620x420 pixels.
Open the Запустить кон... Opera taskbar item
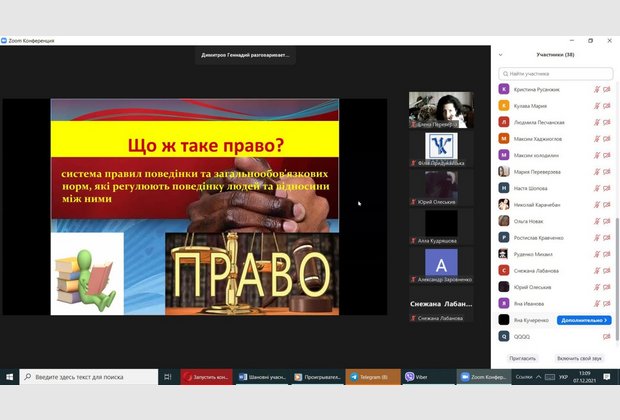206,377
